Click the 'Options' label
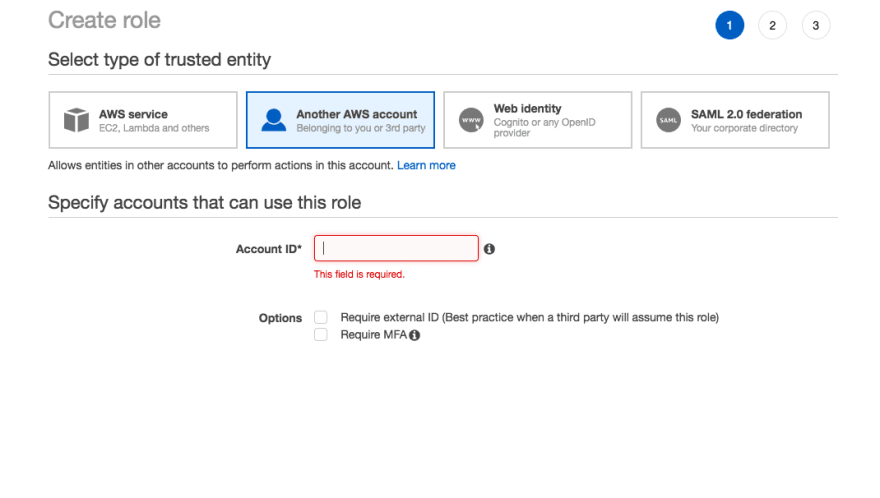Image resolution: width=880 pixels, height=498 pixels. (x=280, y=318)
